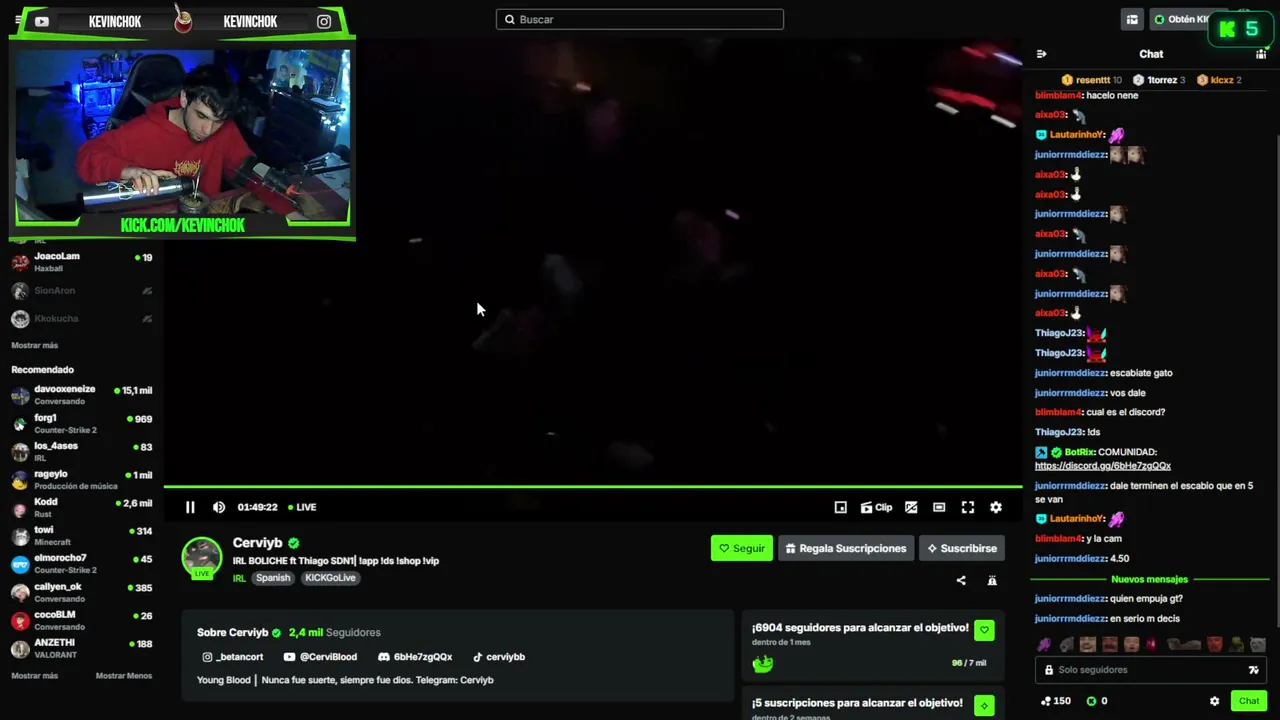Open top gifter resenttt
1280x720 pixels.
[x=1092, y=80]
